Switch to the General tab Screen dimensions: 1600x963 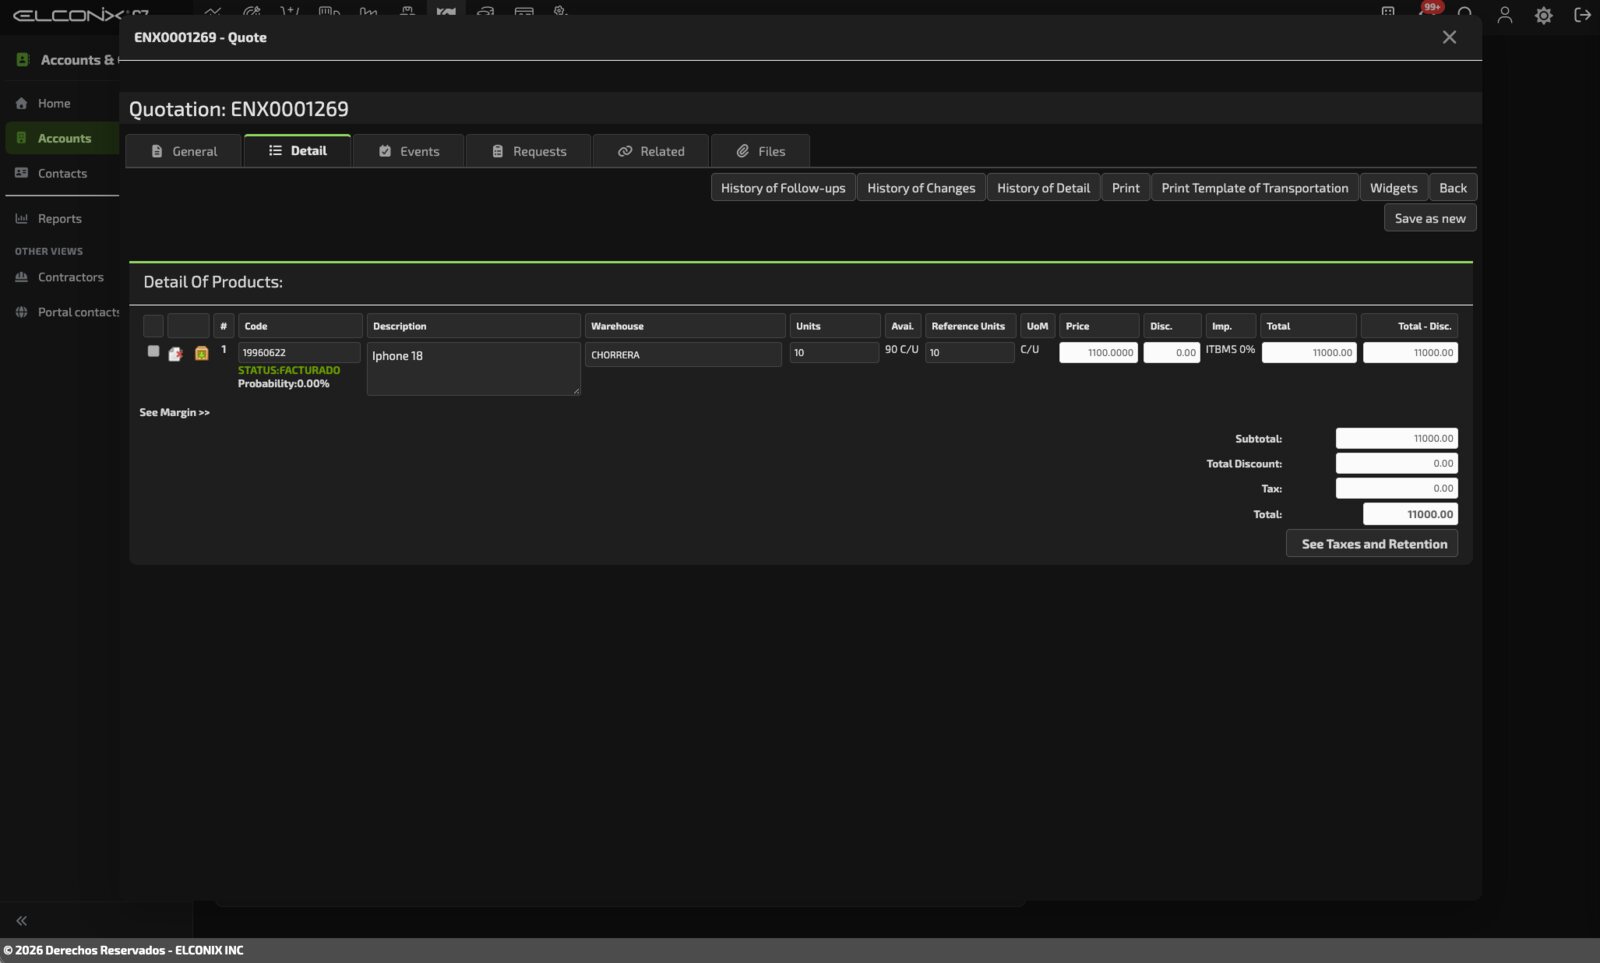coord(184,151)
